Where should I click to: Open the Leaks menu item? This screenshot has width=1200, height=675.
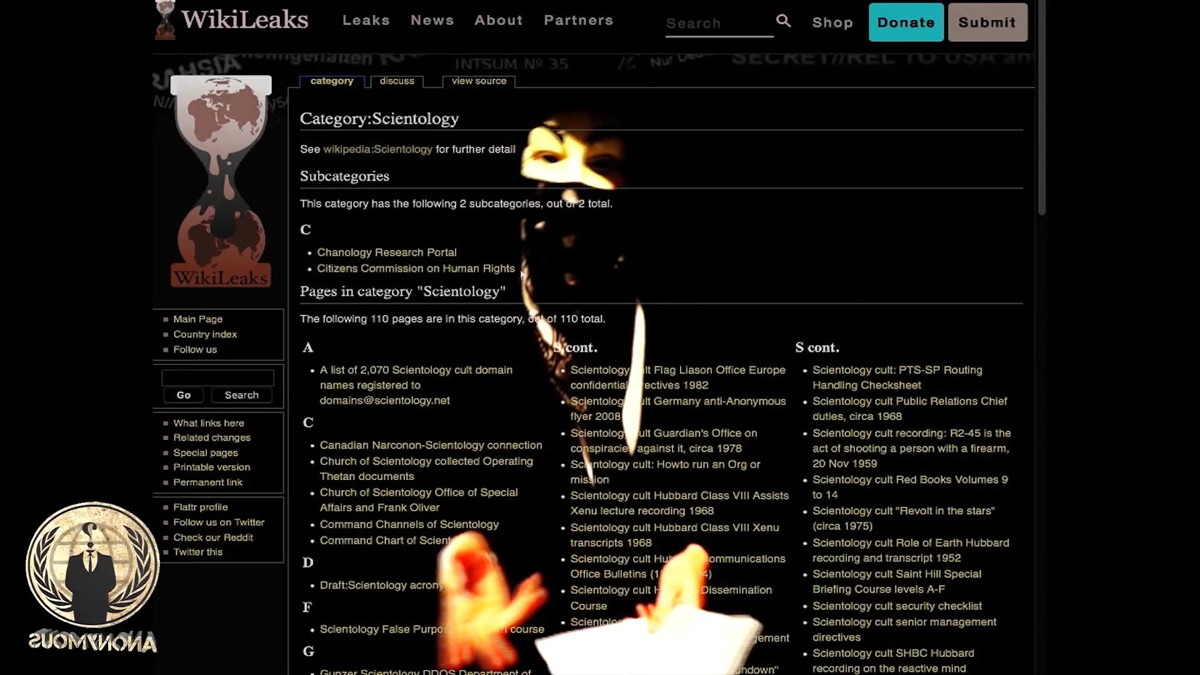coord(366,20)
